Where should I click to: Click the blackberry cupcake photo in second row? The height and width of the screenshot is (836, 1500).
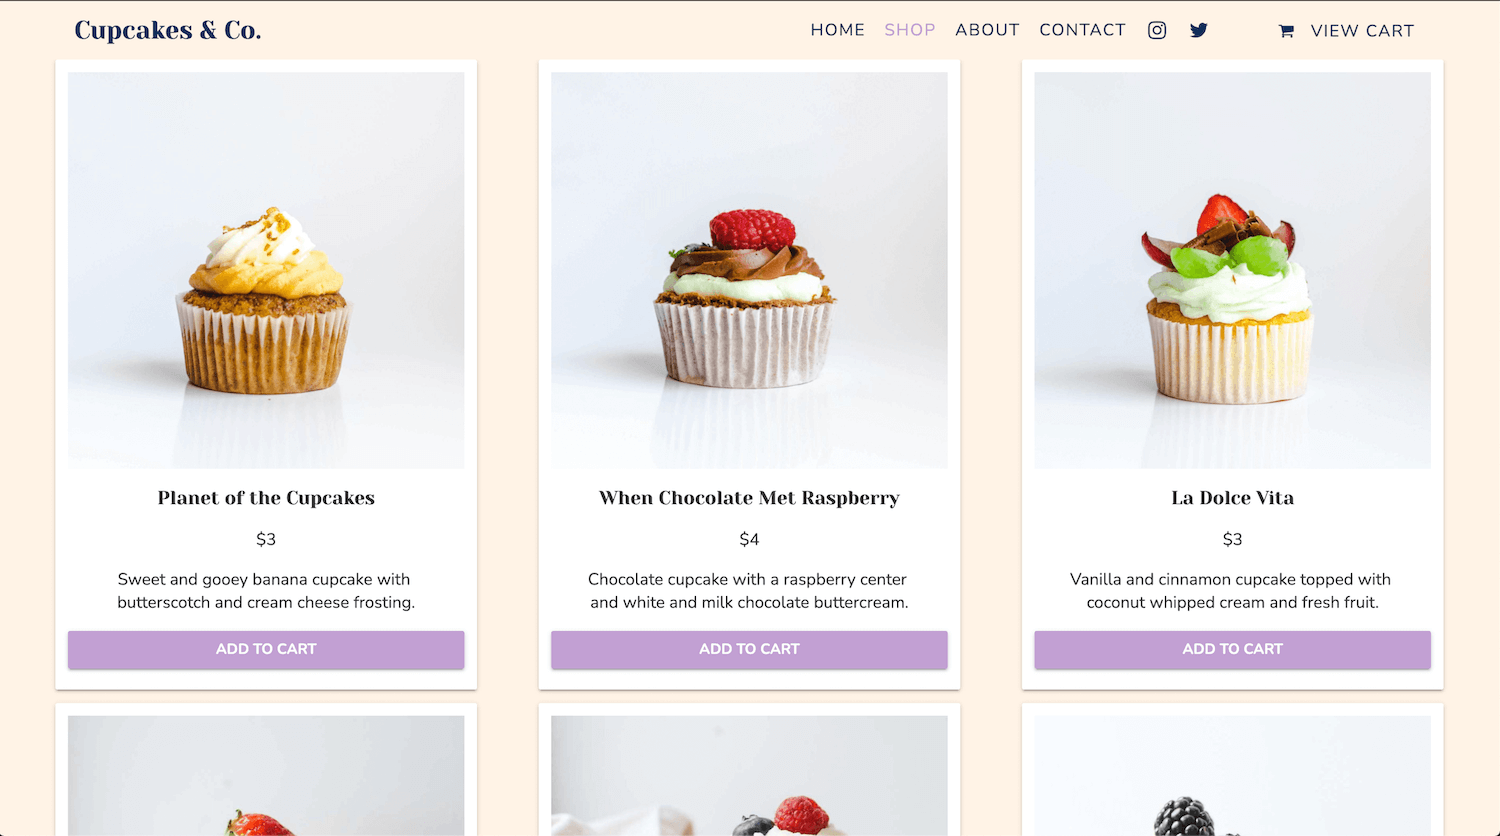(1232, 775)
